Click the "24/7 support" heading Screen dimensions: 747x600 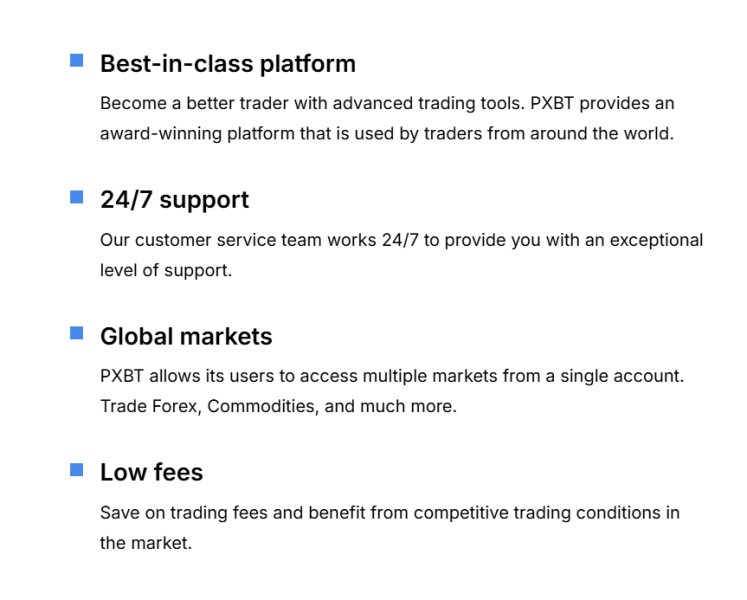click(174, 200)
